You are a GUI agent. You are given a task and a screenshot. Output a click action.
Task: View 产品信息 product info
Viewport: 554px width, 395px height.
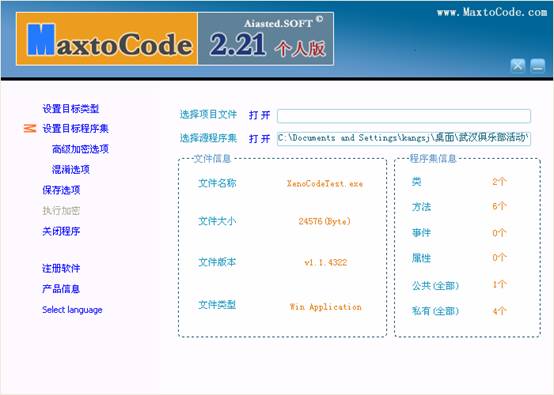[61, 289]
